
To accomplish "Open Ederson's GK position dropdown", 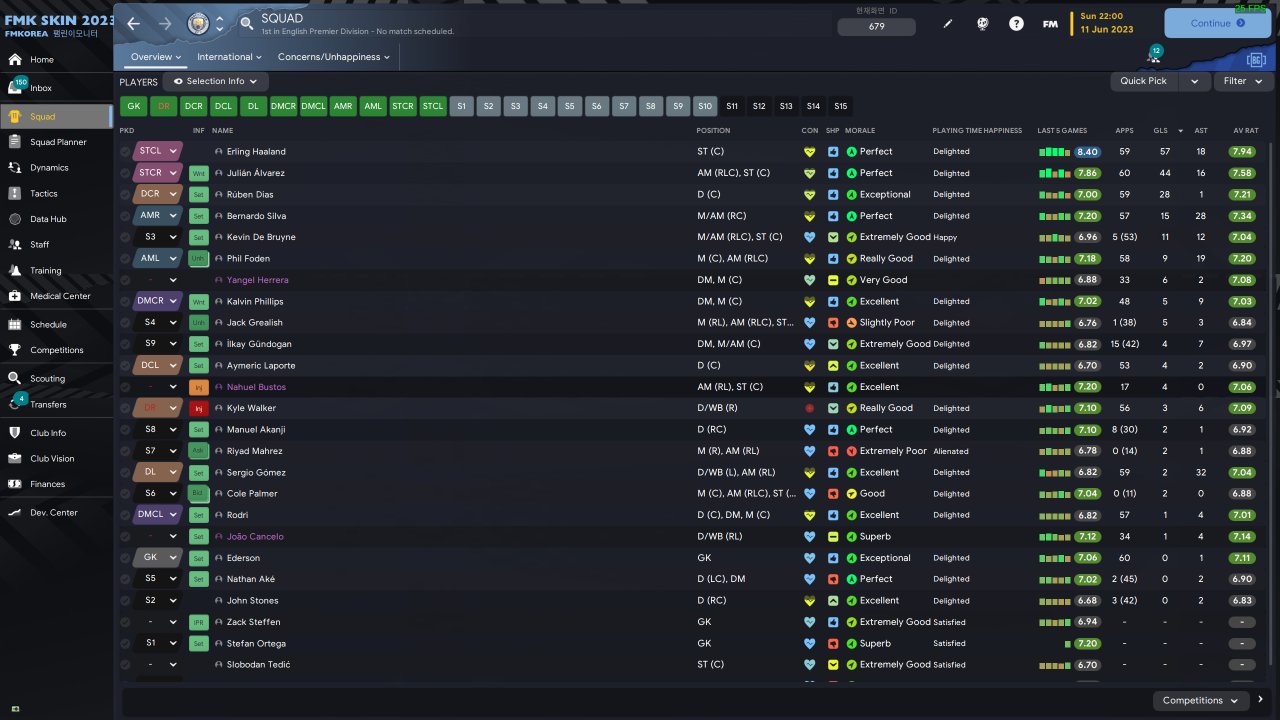I will [157, 558].
